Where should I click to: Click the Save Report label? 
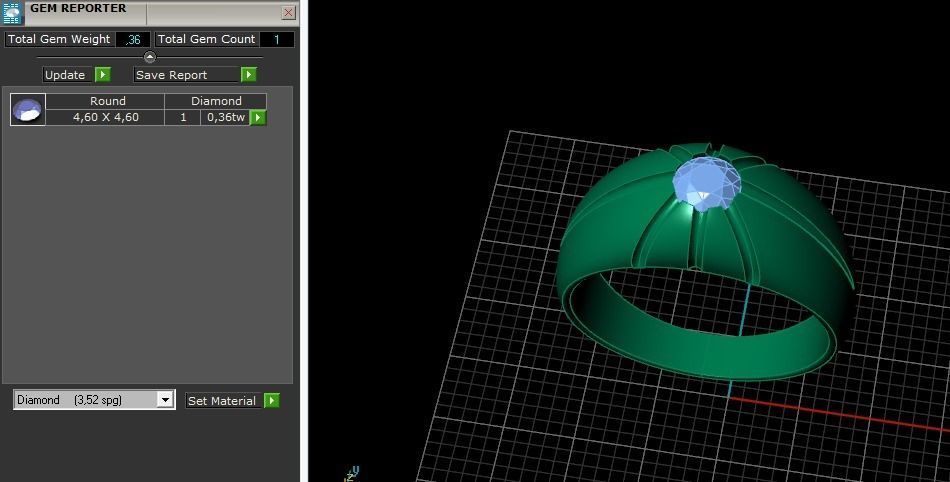coord(186,74)
